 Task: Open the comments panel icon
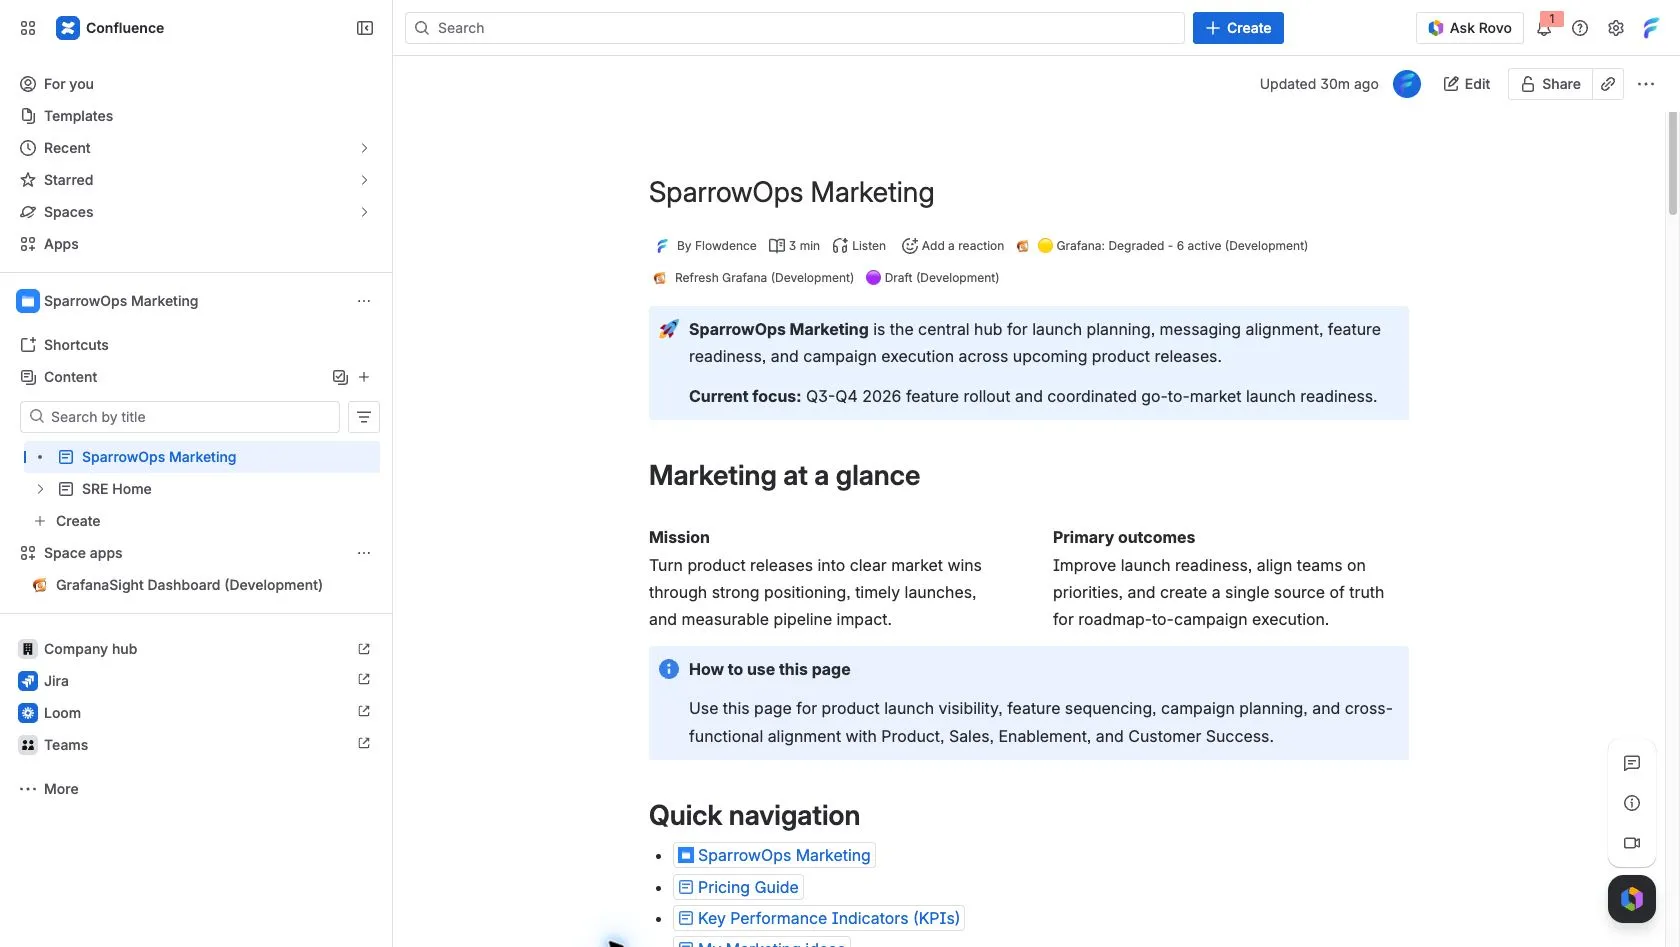tap(1632, 763)
